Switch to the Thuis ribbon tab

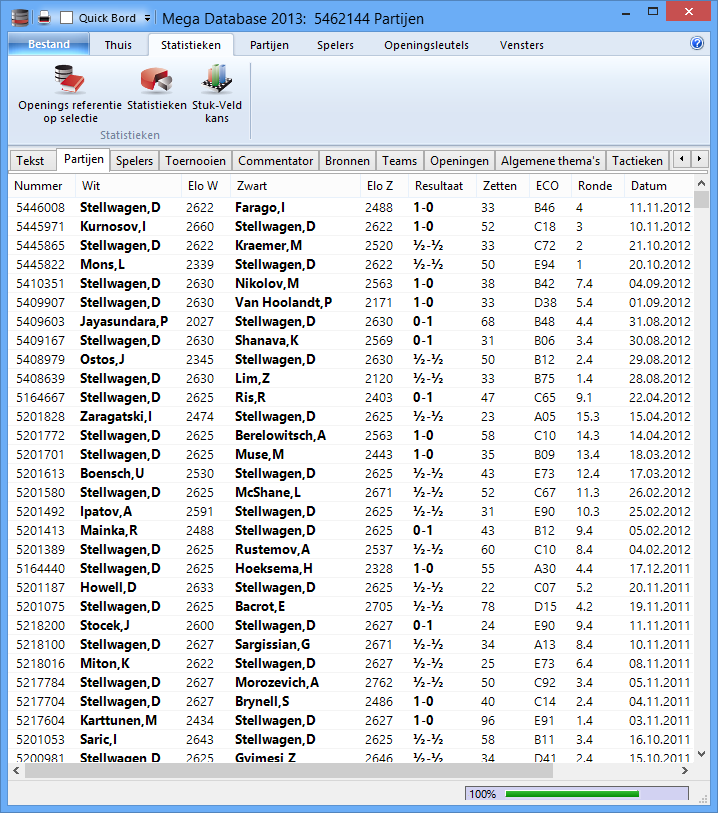click(x=118, y=45)
